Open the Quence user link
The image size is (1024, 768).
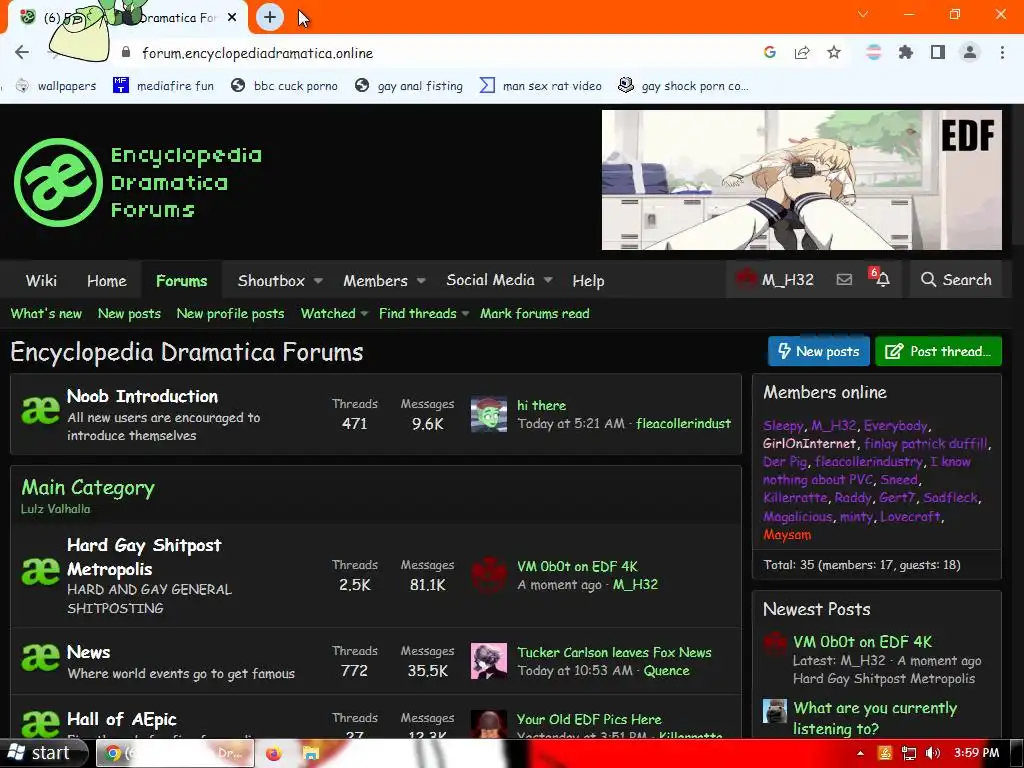coord(667,671)
